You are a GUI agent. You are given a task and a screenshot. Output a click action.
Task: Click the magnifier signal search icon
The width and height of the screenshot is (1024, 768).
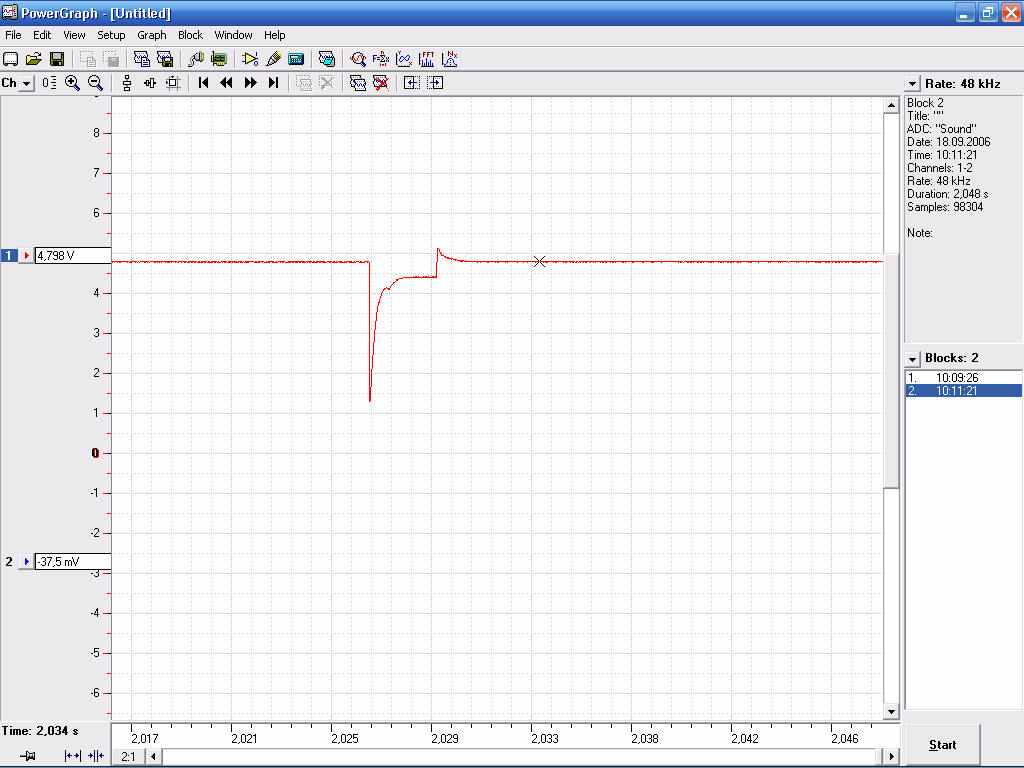(x=357, y=59)
